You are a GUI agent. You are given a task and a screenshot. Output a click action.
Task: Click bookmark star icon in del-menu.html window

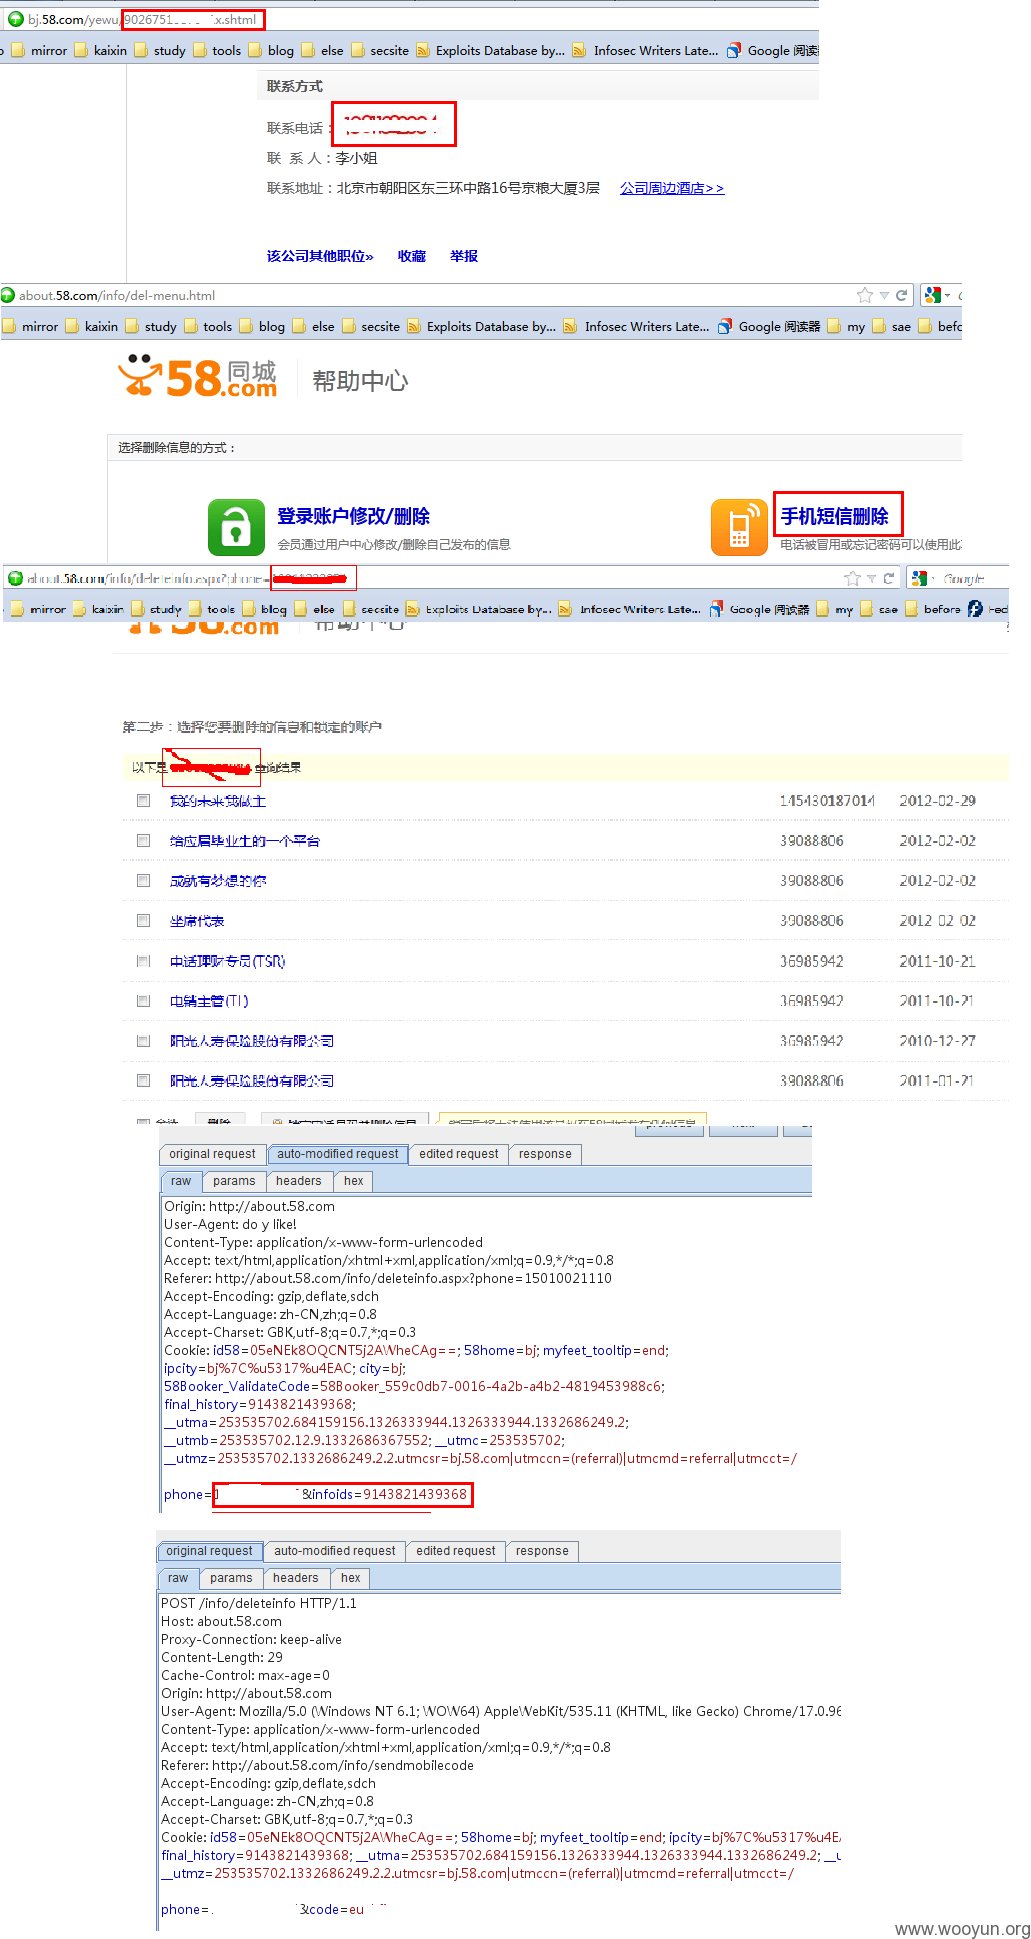pyautogui.click(x=865, y=295)
